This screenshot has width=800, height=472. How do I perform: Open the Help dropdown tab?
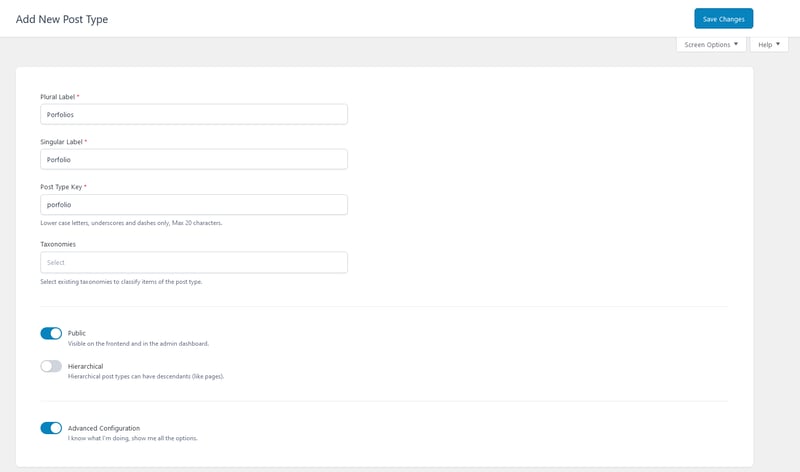tap(768, 45)
